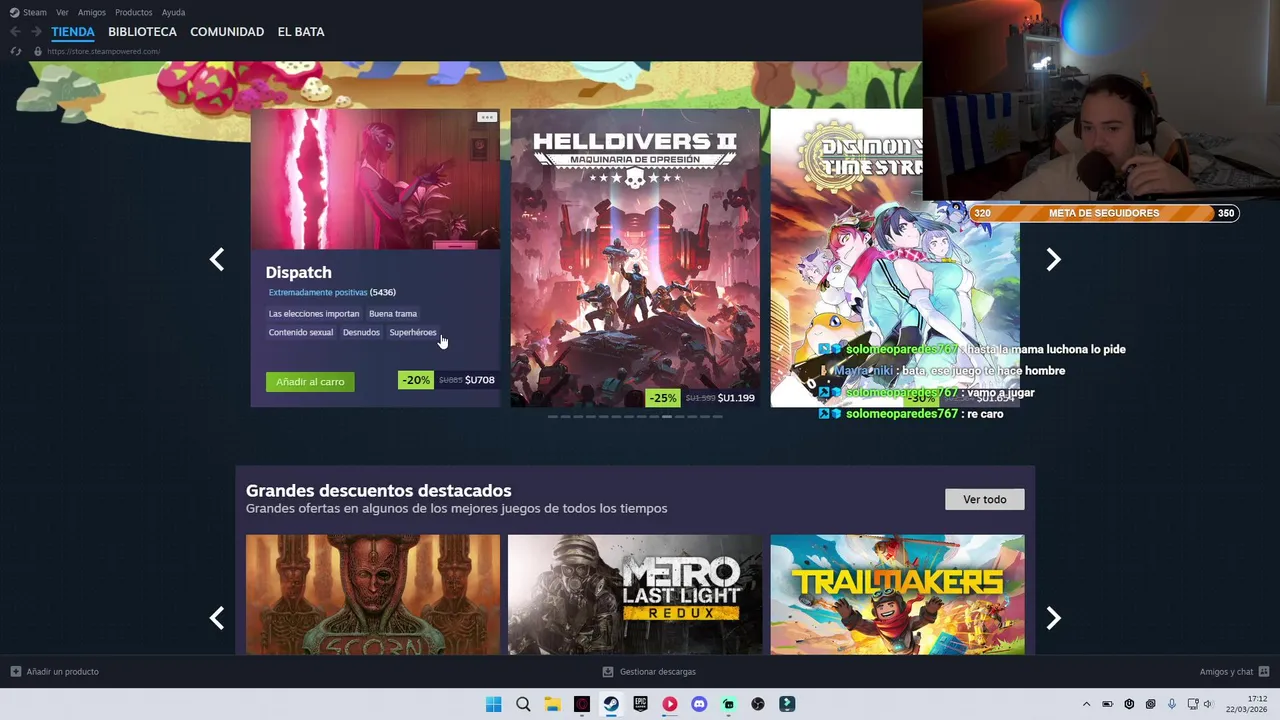Switch to Steam in the taskbar
1280x720 pixels.
tap(611, 704)
